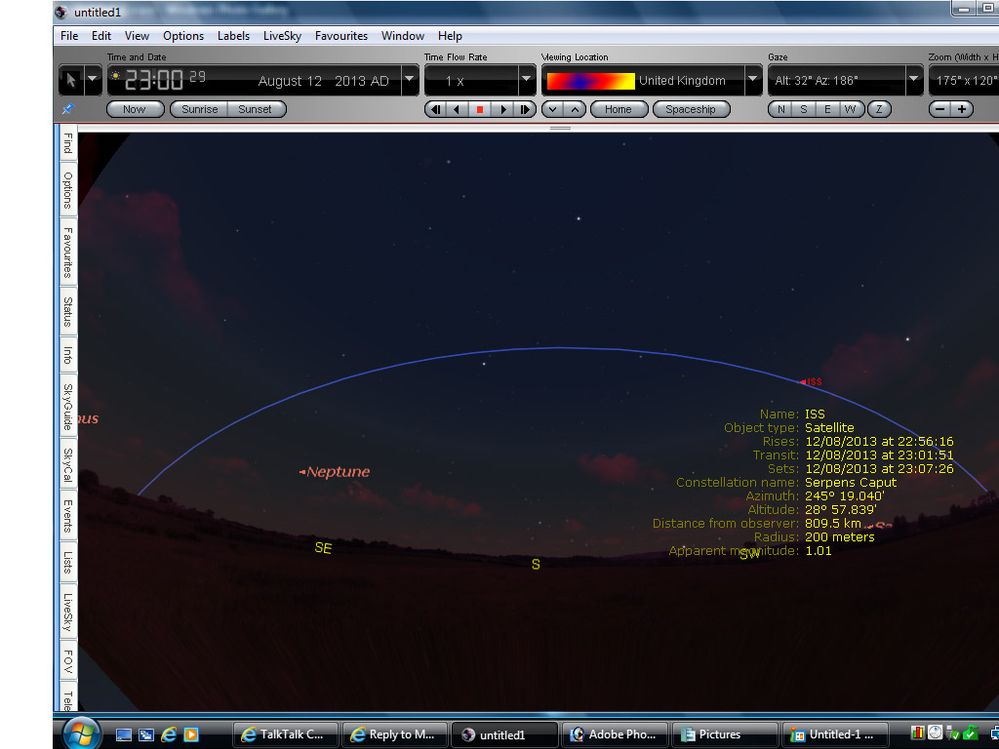Click the Windows Start orb

click(x=81, y=733)
